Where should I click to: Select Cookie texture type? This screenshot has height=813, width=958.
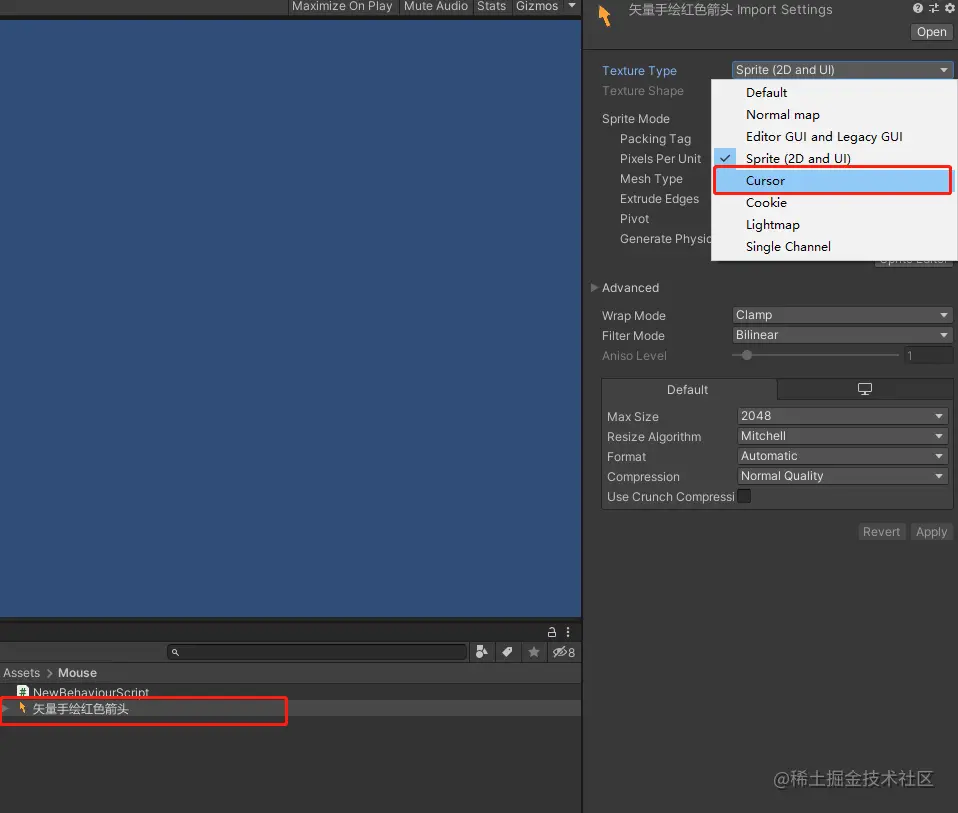point(834,202)
